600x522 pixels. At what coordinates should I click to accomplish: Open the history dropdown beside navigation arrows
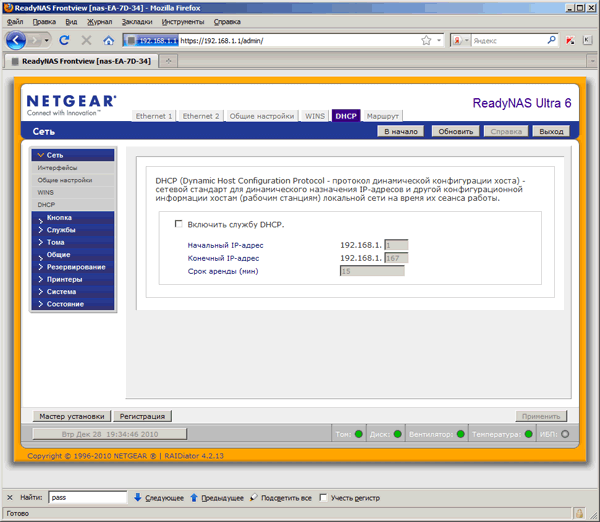point(46,40)
